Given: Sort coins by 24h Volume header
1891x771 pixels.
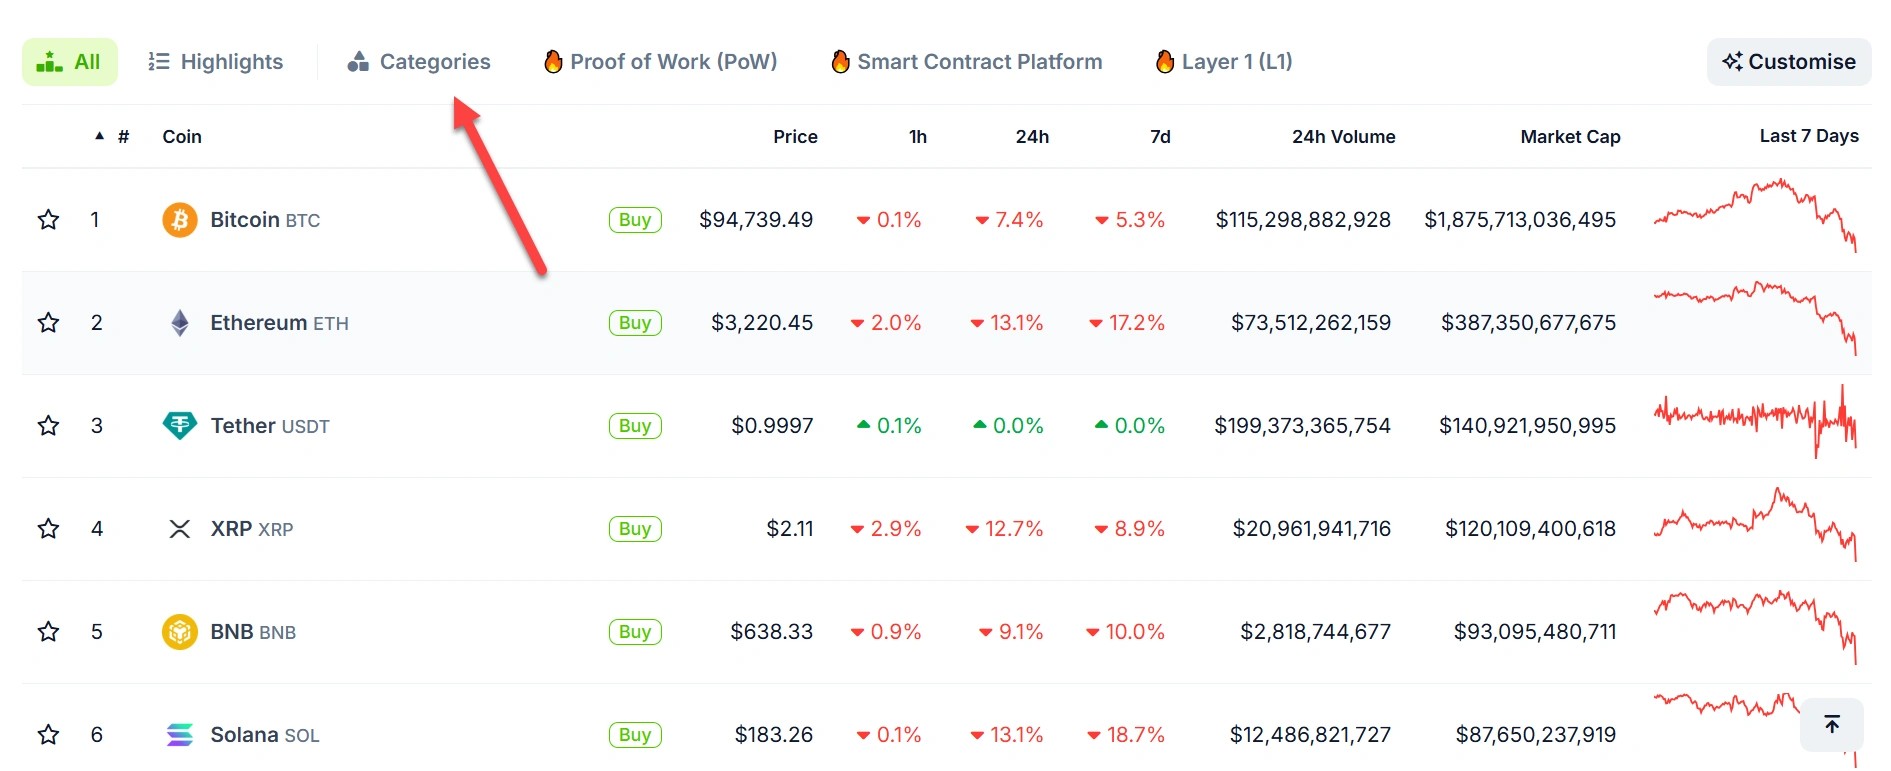Looking at the screenshot, I should pos(1342,137).
